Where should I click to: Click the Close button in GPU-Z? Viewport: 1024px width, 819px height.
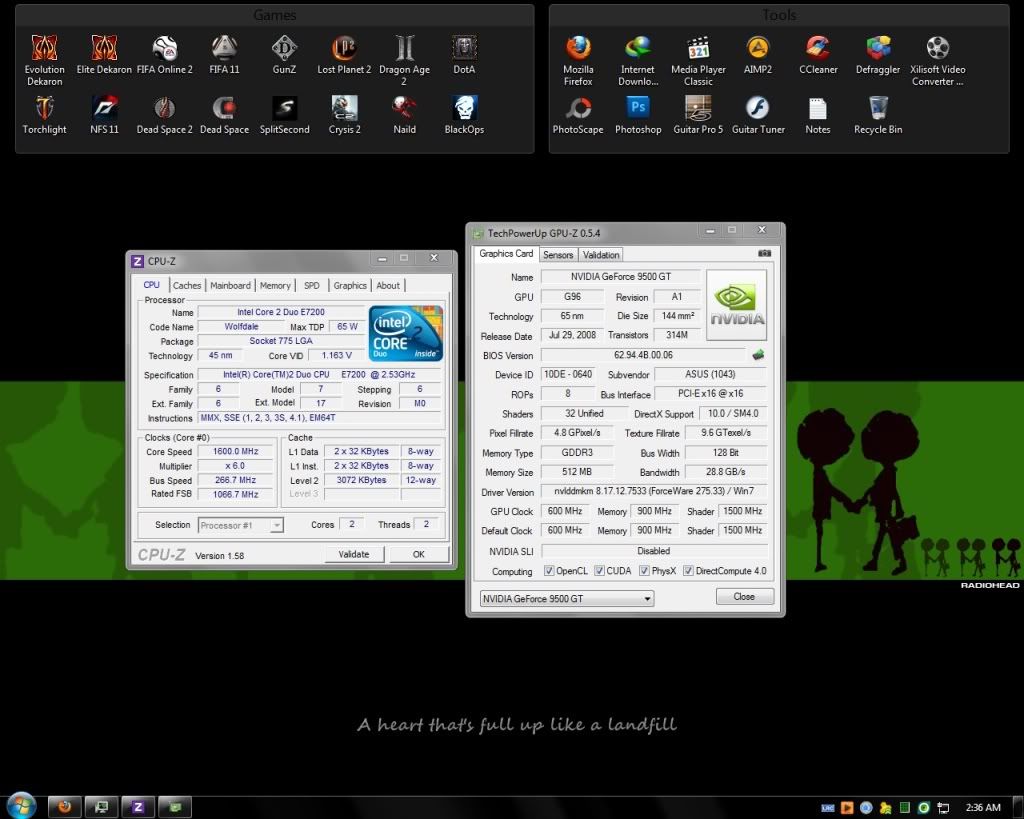(744, 596)
